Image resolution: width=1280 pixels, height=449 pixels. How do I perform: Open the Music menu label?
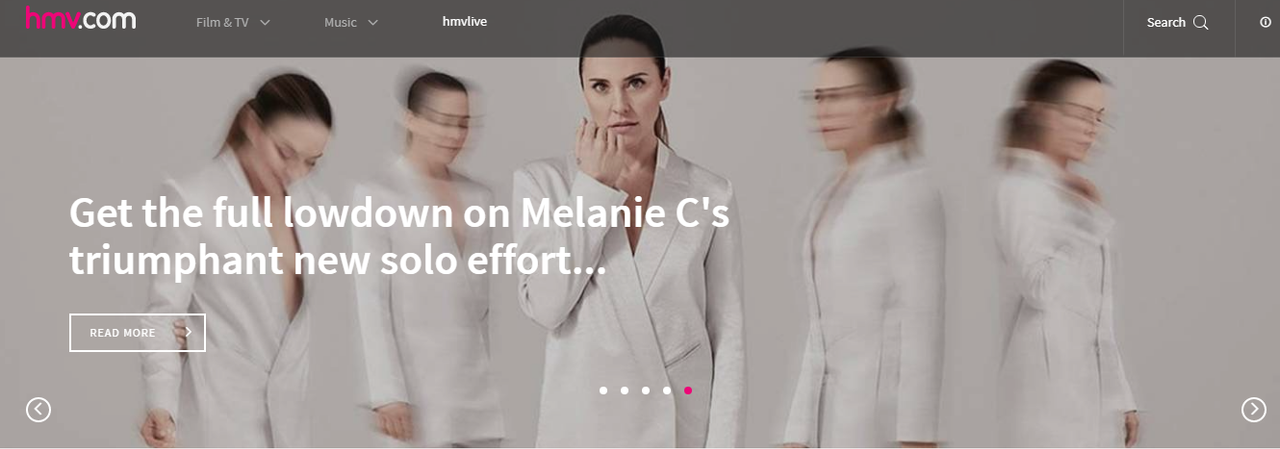point(340,23)
